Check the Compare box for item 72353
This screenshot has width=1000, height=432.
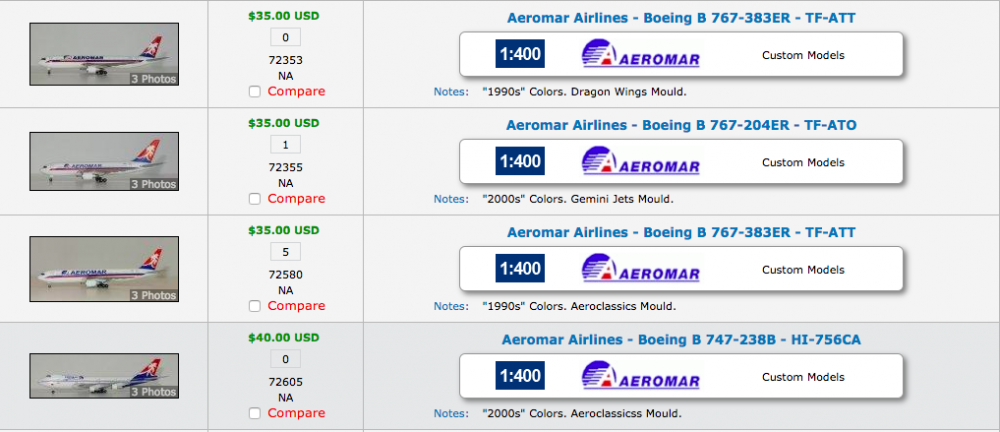[255, 92]
